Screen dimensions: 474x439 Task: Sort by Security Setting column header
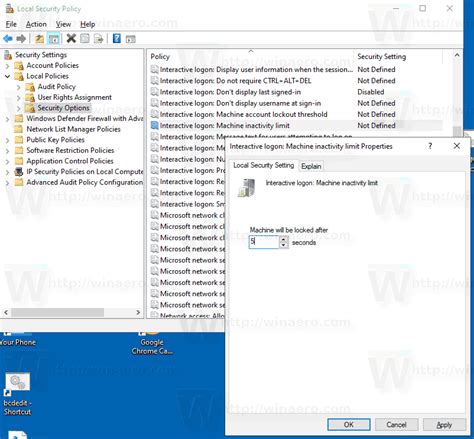pos(398,56)
